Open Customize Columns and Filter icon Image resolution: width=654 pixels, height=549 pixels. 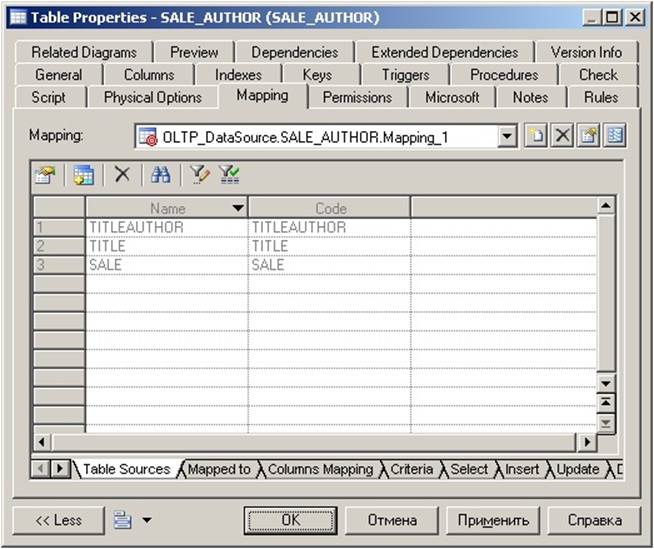coord(200,174)
